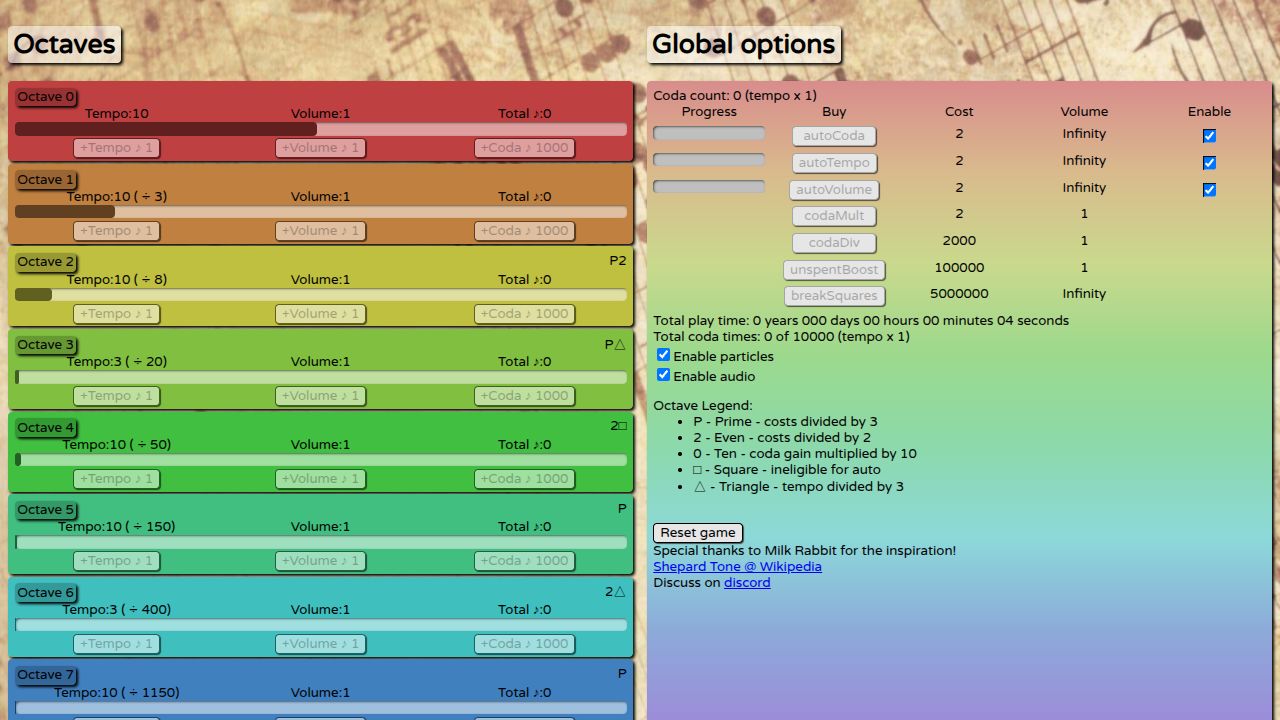The height and width of the screenshot is (720, 1280).
Task: Click the Octaves heading
Action: (x=65, y=45)
